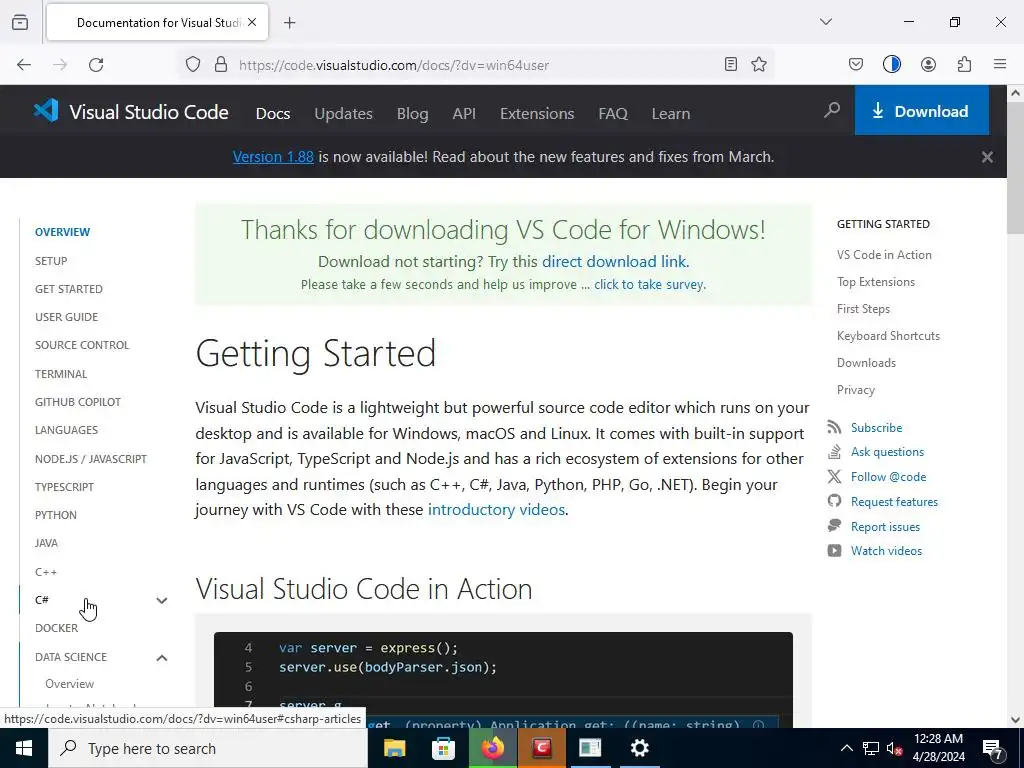List all tabs with the dropdown chevron
Screen dimensions: 1024x768
point(825,22)
